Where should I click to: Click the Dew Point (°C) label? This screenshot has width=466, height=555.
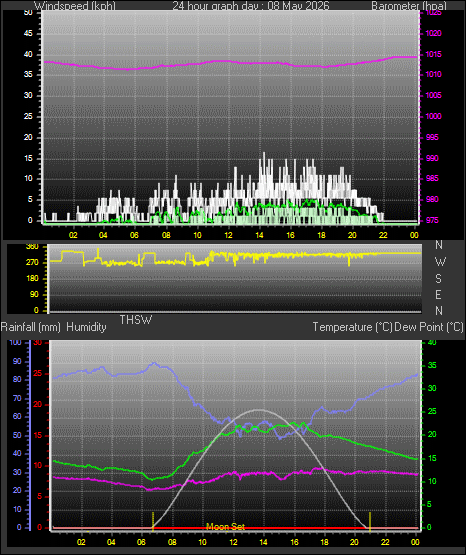(429, 327)
